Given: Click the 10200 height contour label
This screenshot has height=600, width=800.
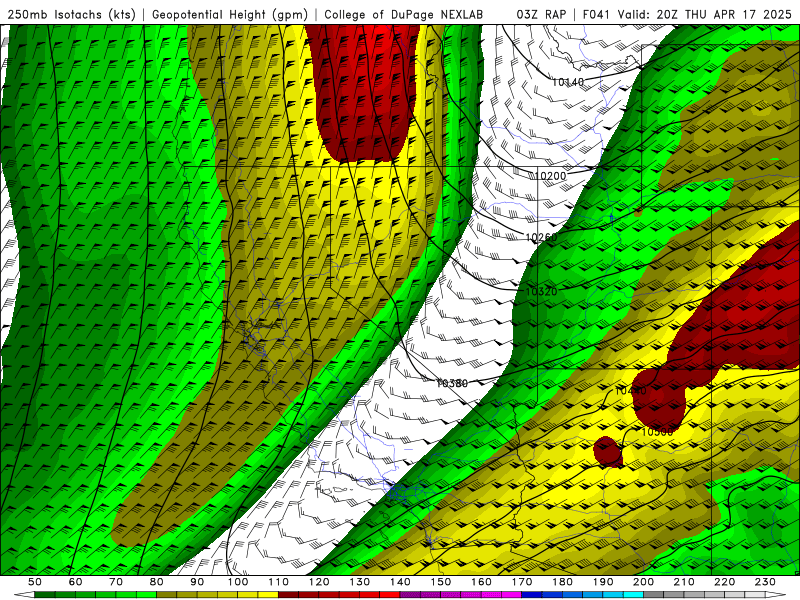Looking at the screenshot, I should coord(551,176).
